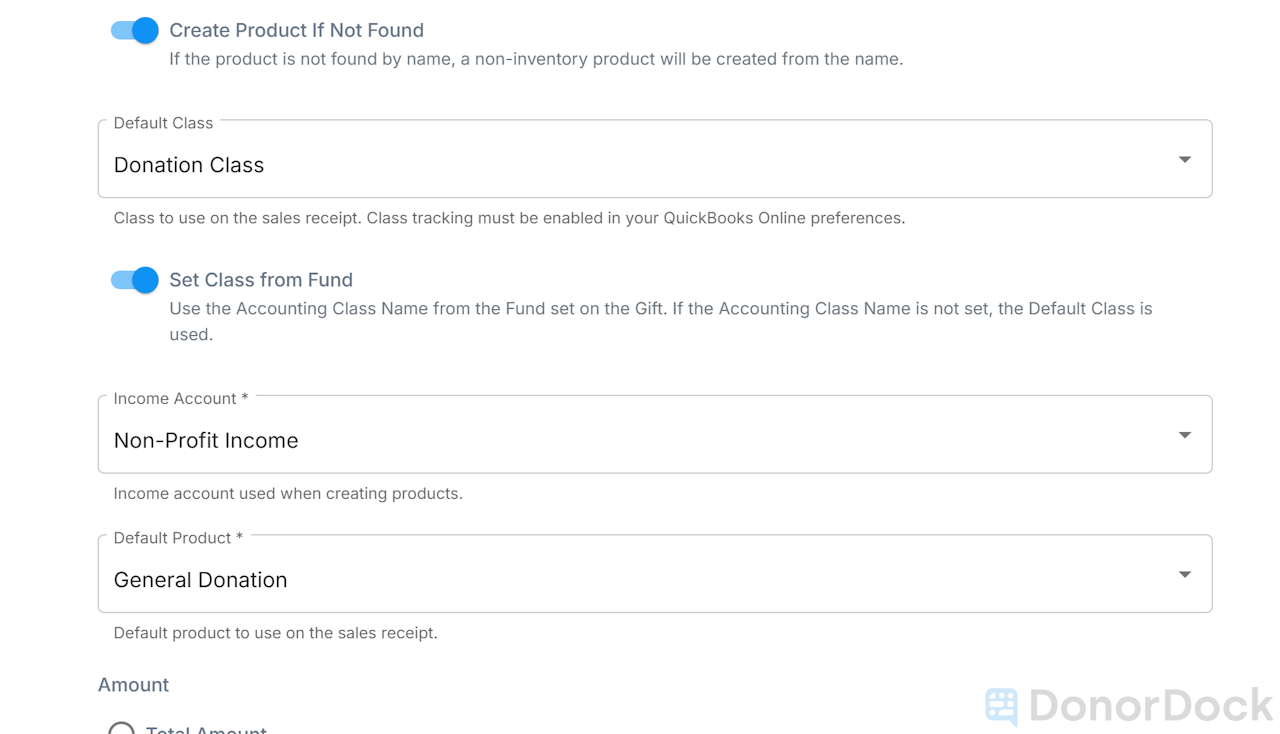
Task: Toggle on Create Product If Not Found
Action: coord(134,30)
